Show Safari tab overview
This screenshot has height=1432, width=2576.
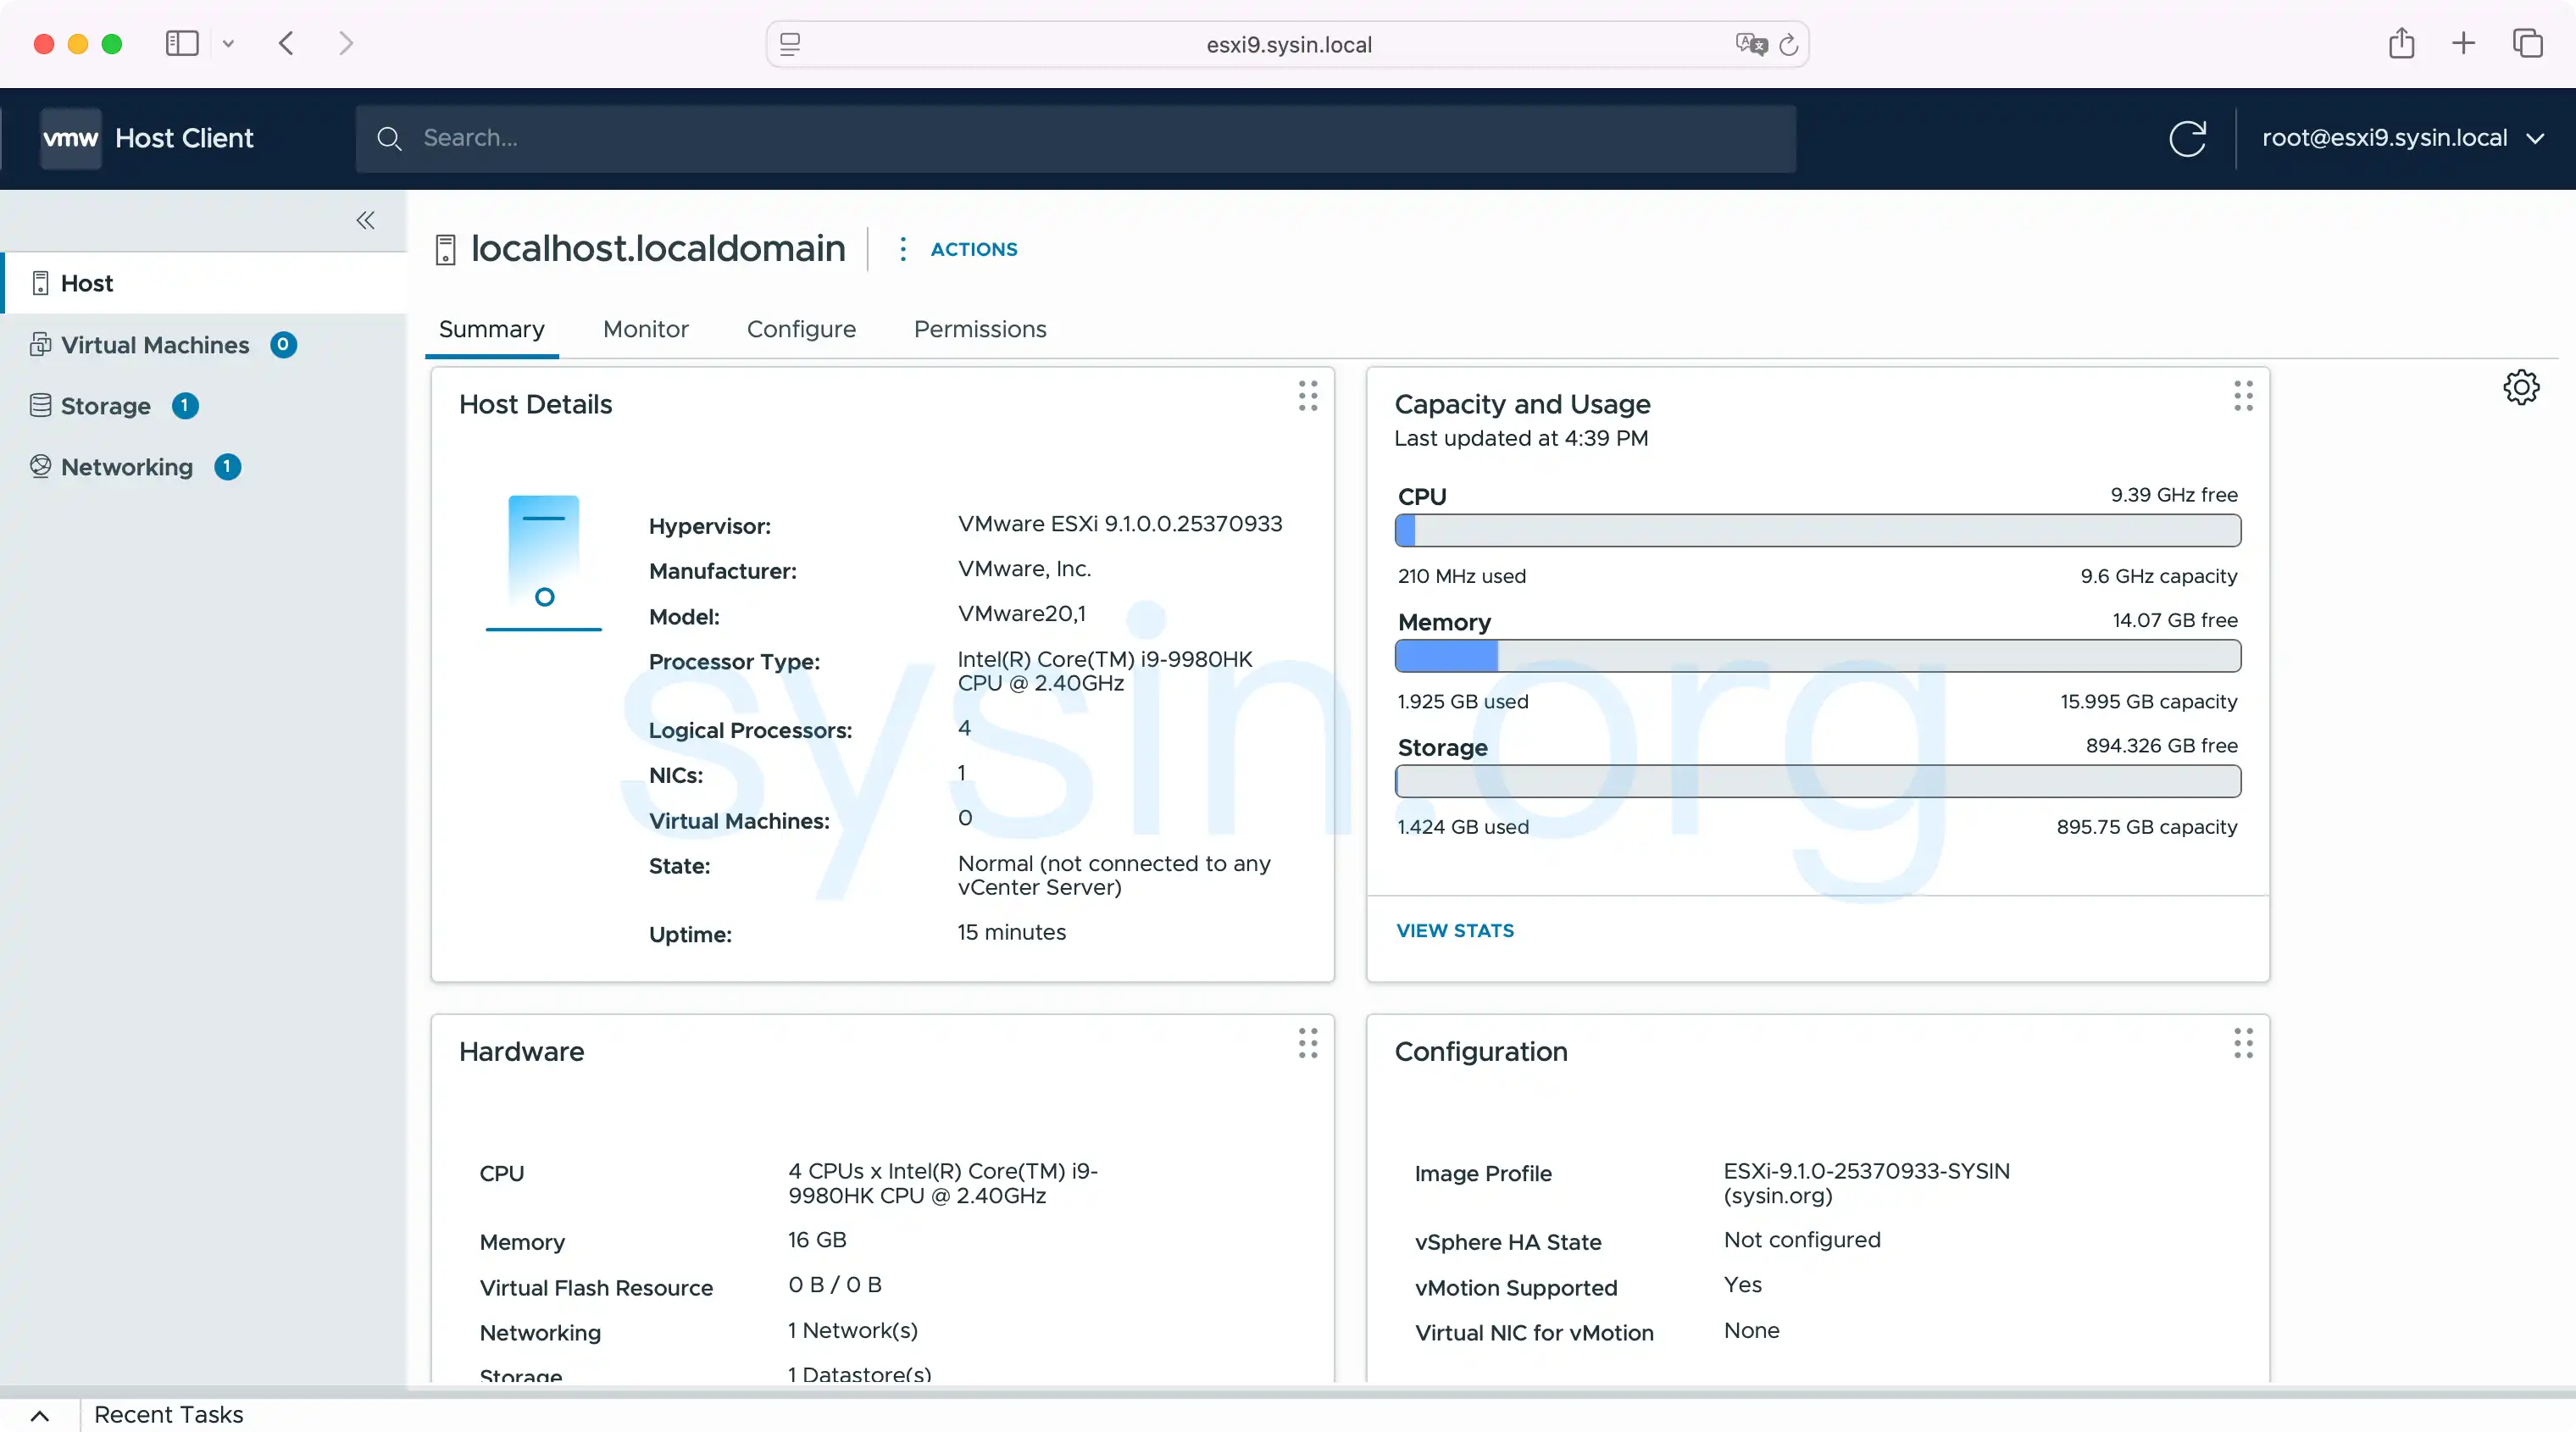point(2527,43)
